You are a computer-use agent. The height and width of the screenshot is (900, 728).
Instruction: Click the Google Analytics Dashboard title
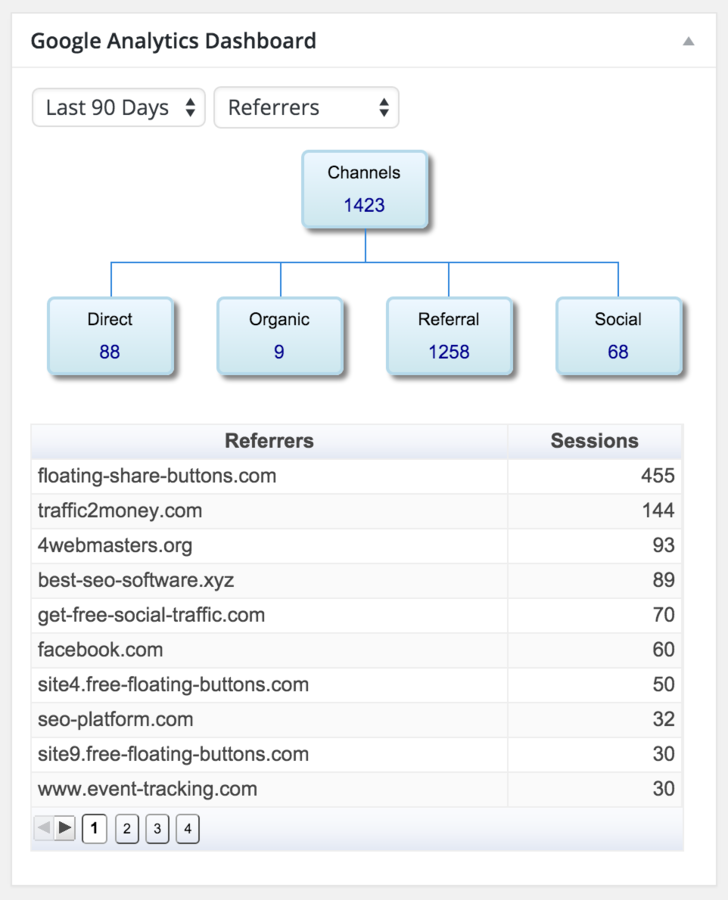point(173,41)
